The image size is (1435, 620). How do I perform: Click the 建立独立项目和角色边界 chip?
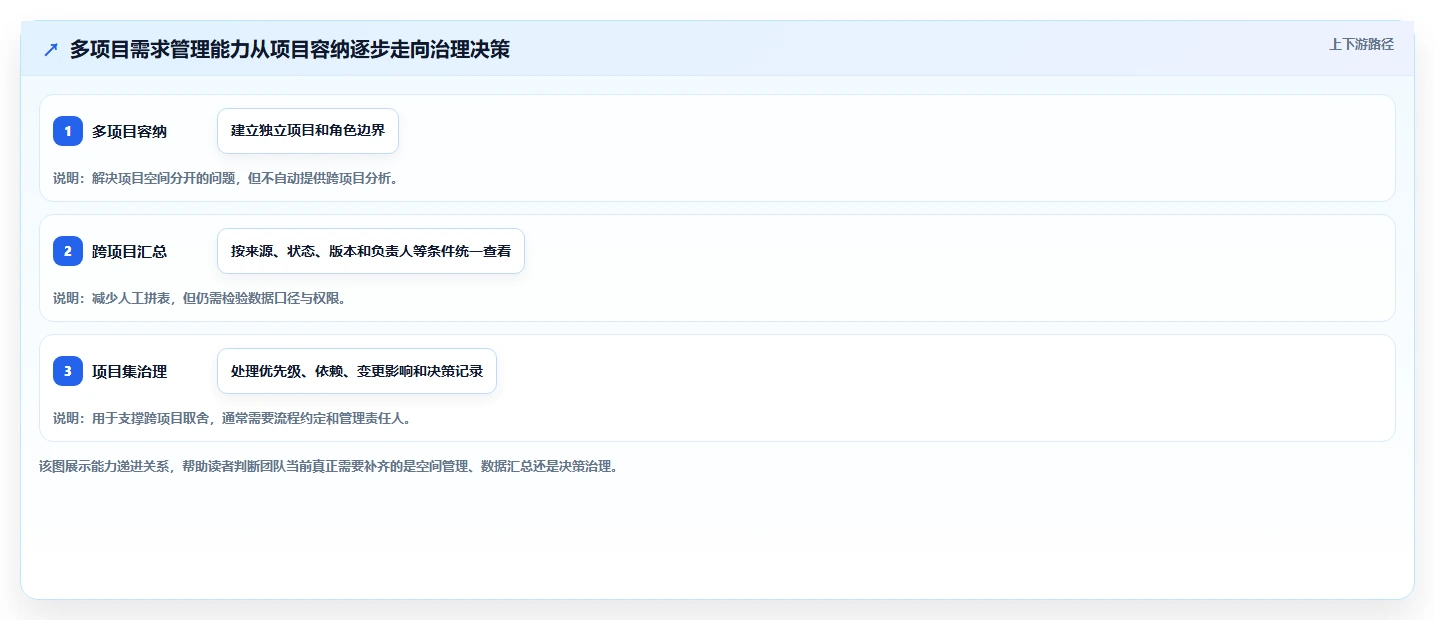point(308,131)
